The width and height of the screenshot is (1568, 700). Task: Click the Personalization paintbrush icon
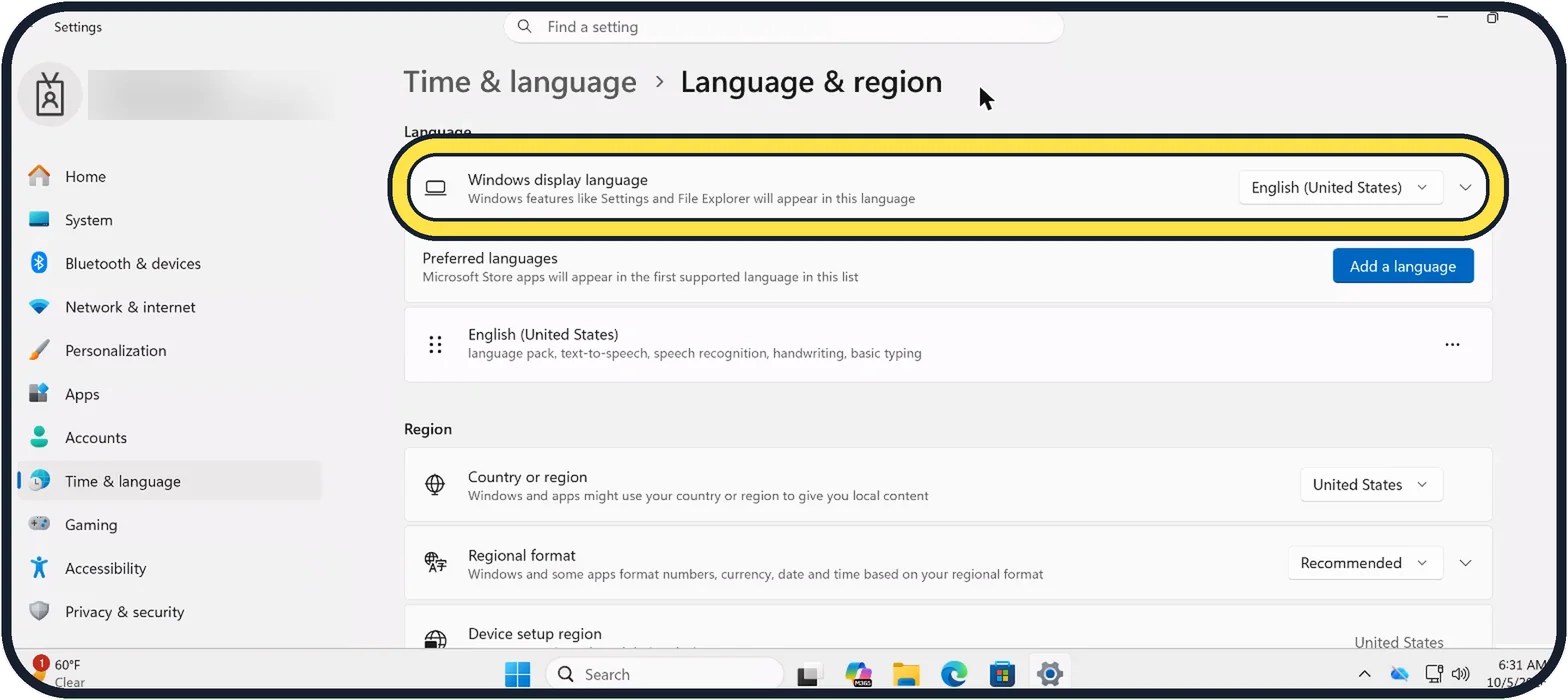39,350
